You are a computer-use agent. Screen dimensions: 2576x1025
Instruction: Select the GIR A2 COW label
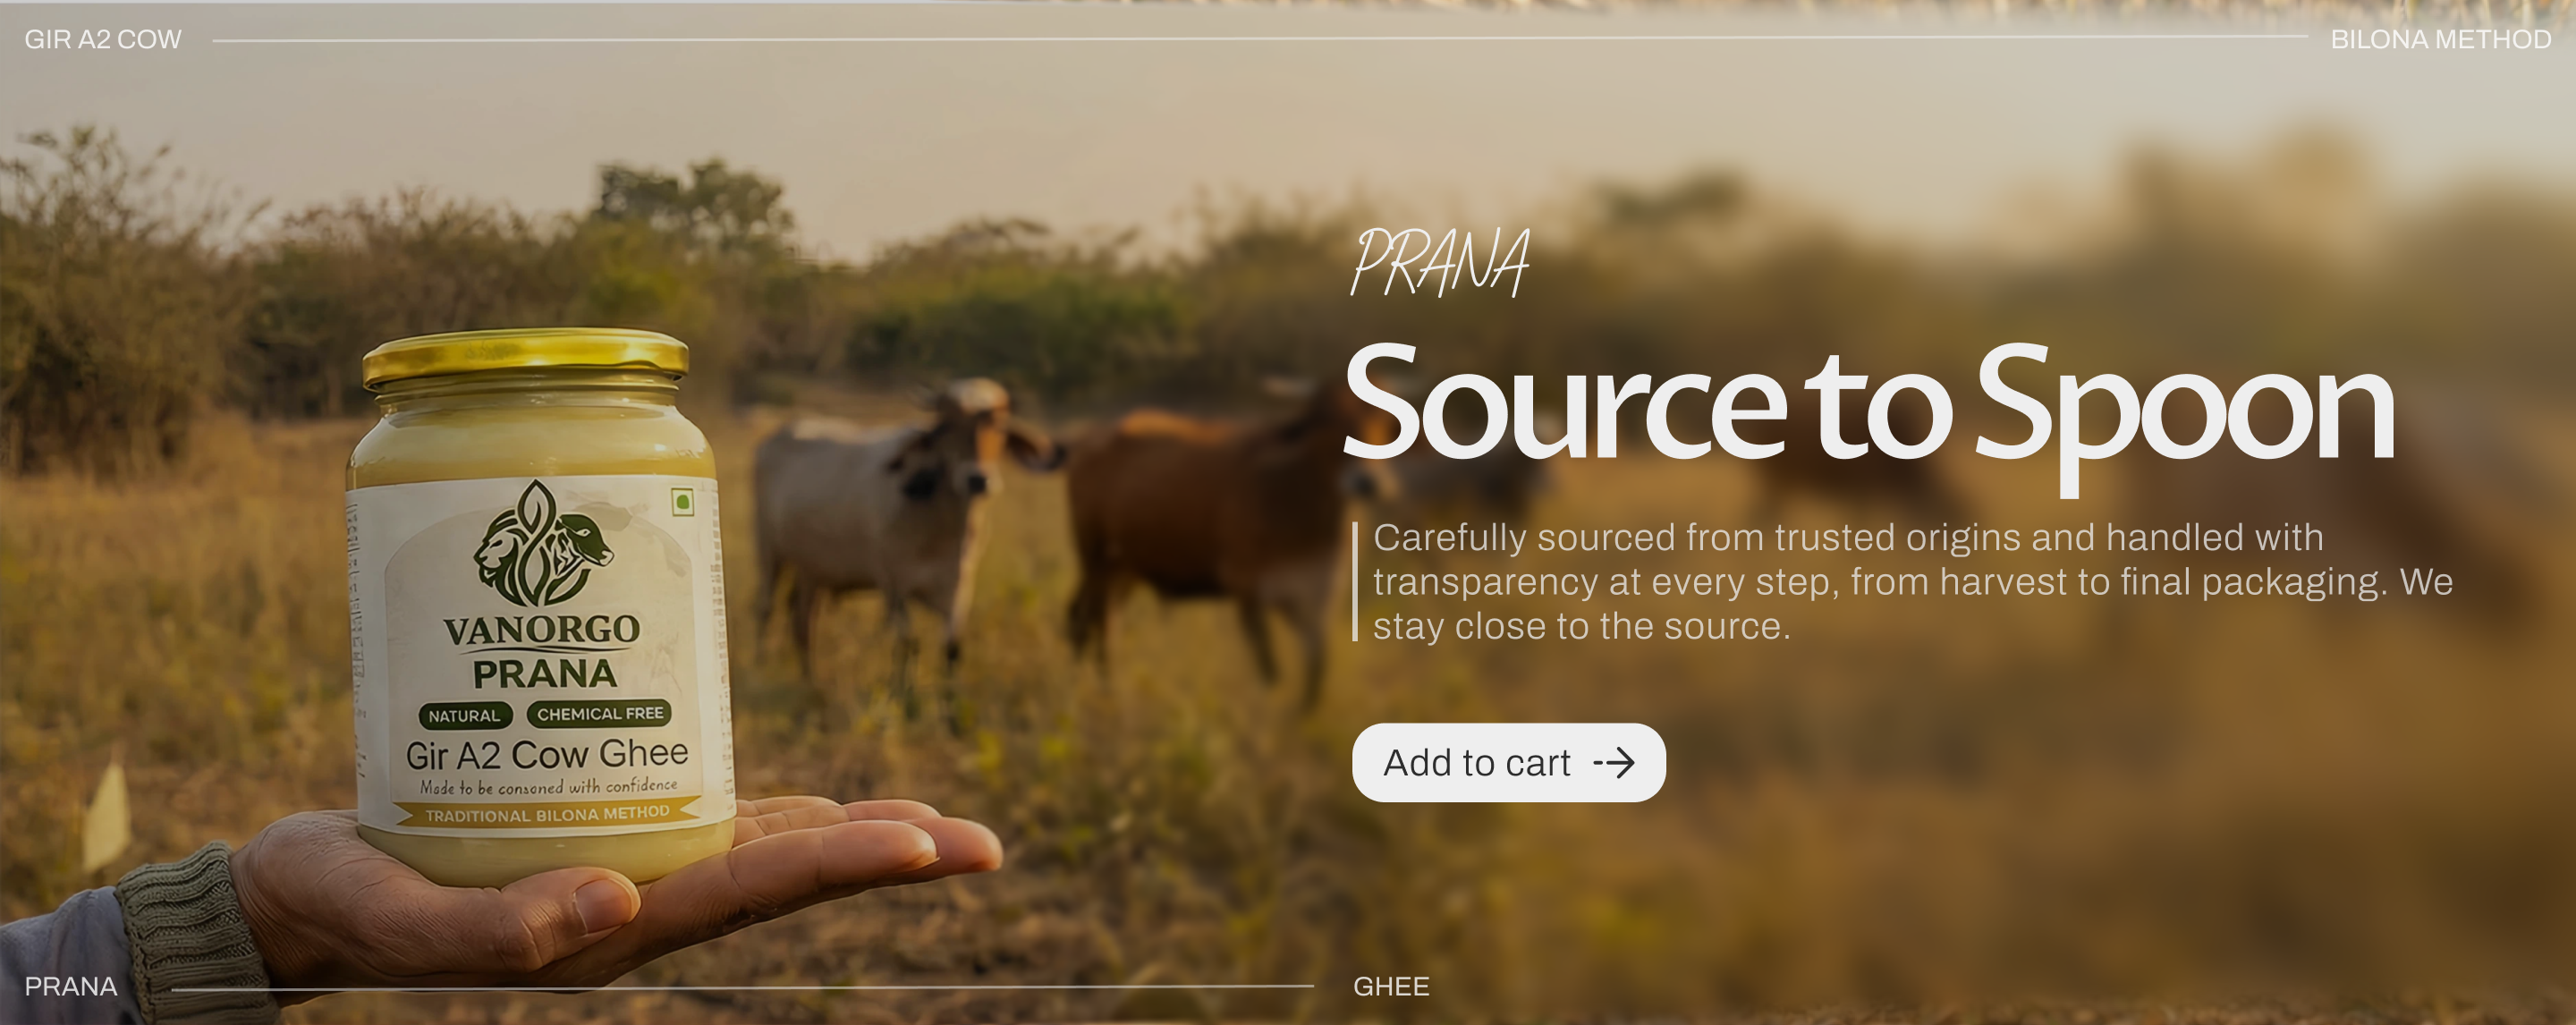(x=103, y=40)
